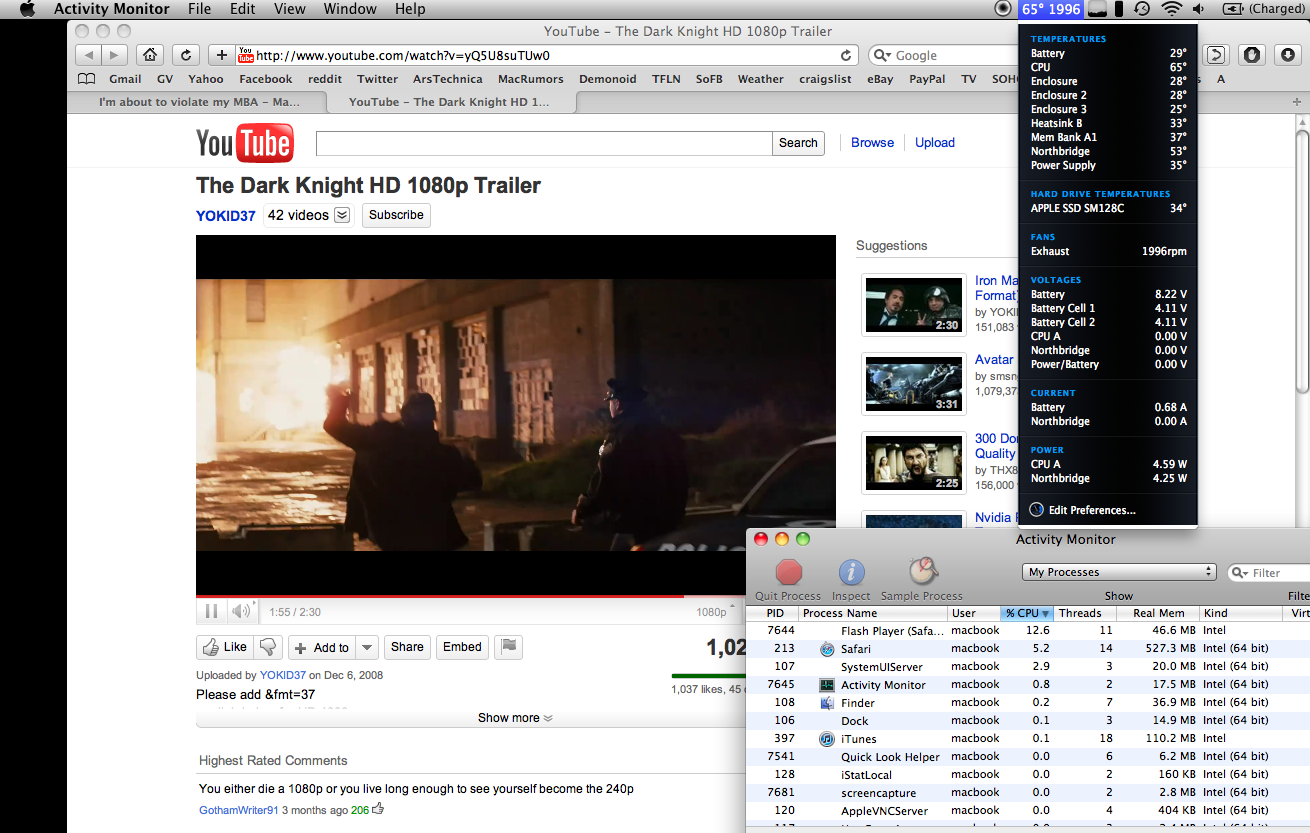Click the YouTube logo

point(245,143)
